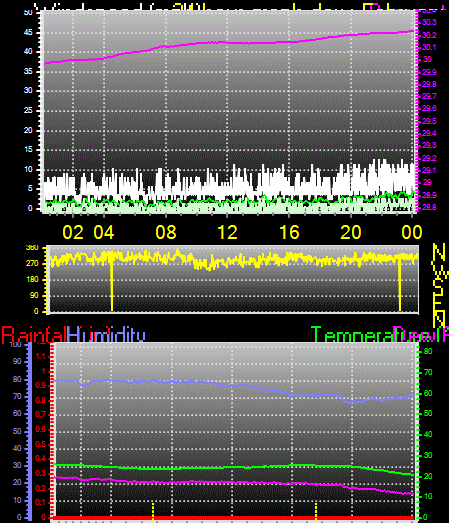
Task: Select the white 5 wind speed axis value
Action: (x=30, y=188)
